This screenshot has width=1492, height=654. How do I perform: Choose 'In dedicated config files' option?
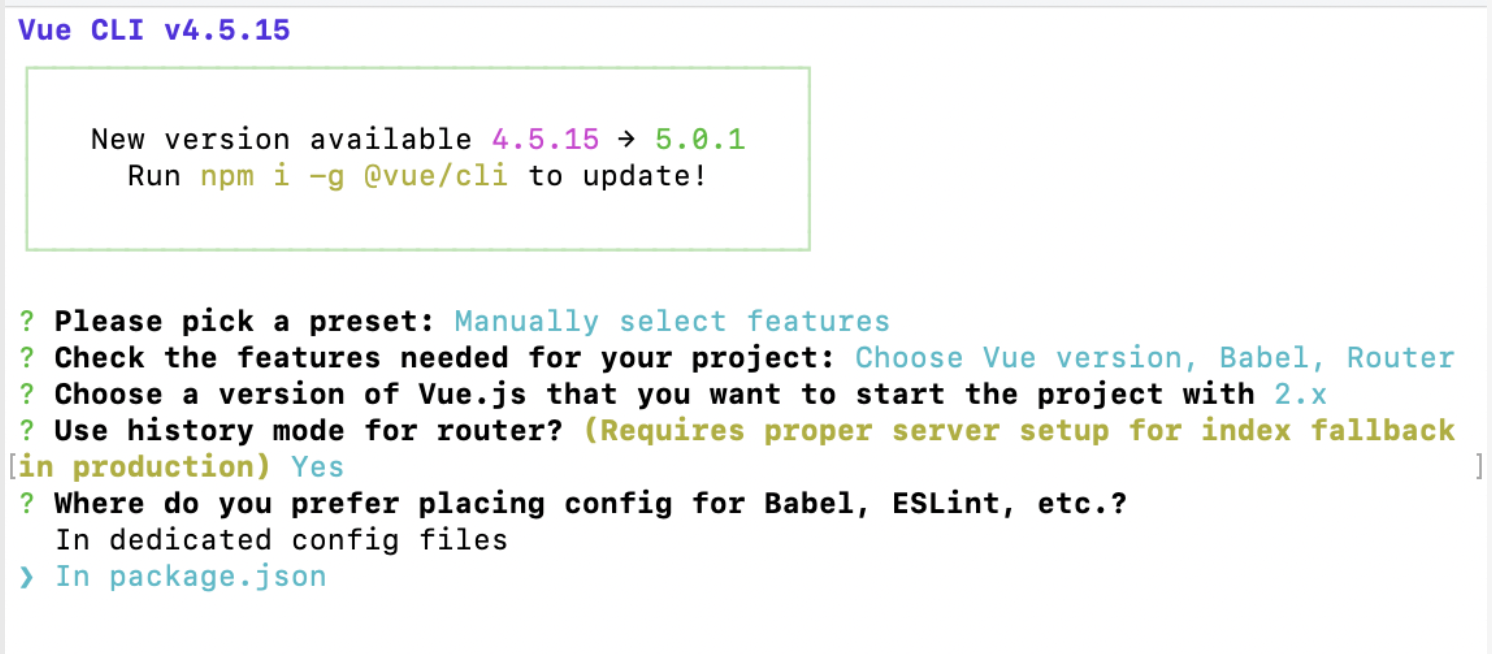click(x=281, y=540)
